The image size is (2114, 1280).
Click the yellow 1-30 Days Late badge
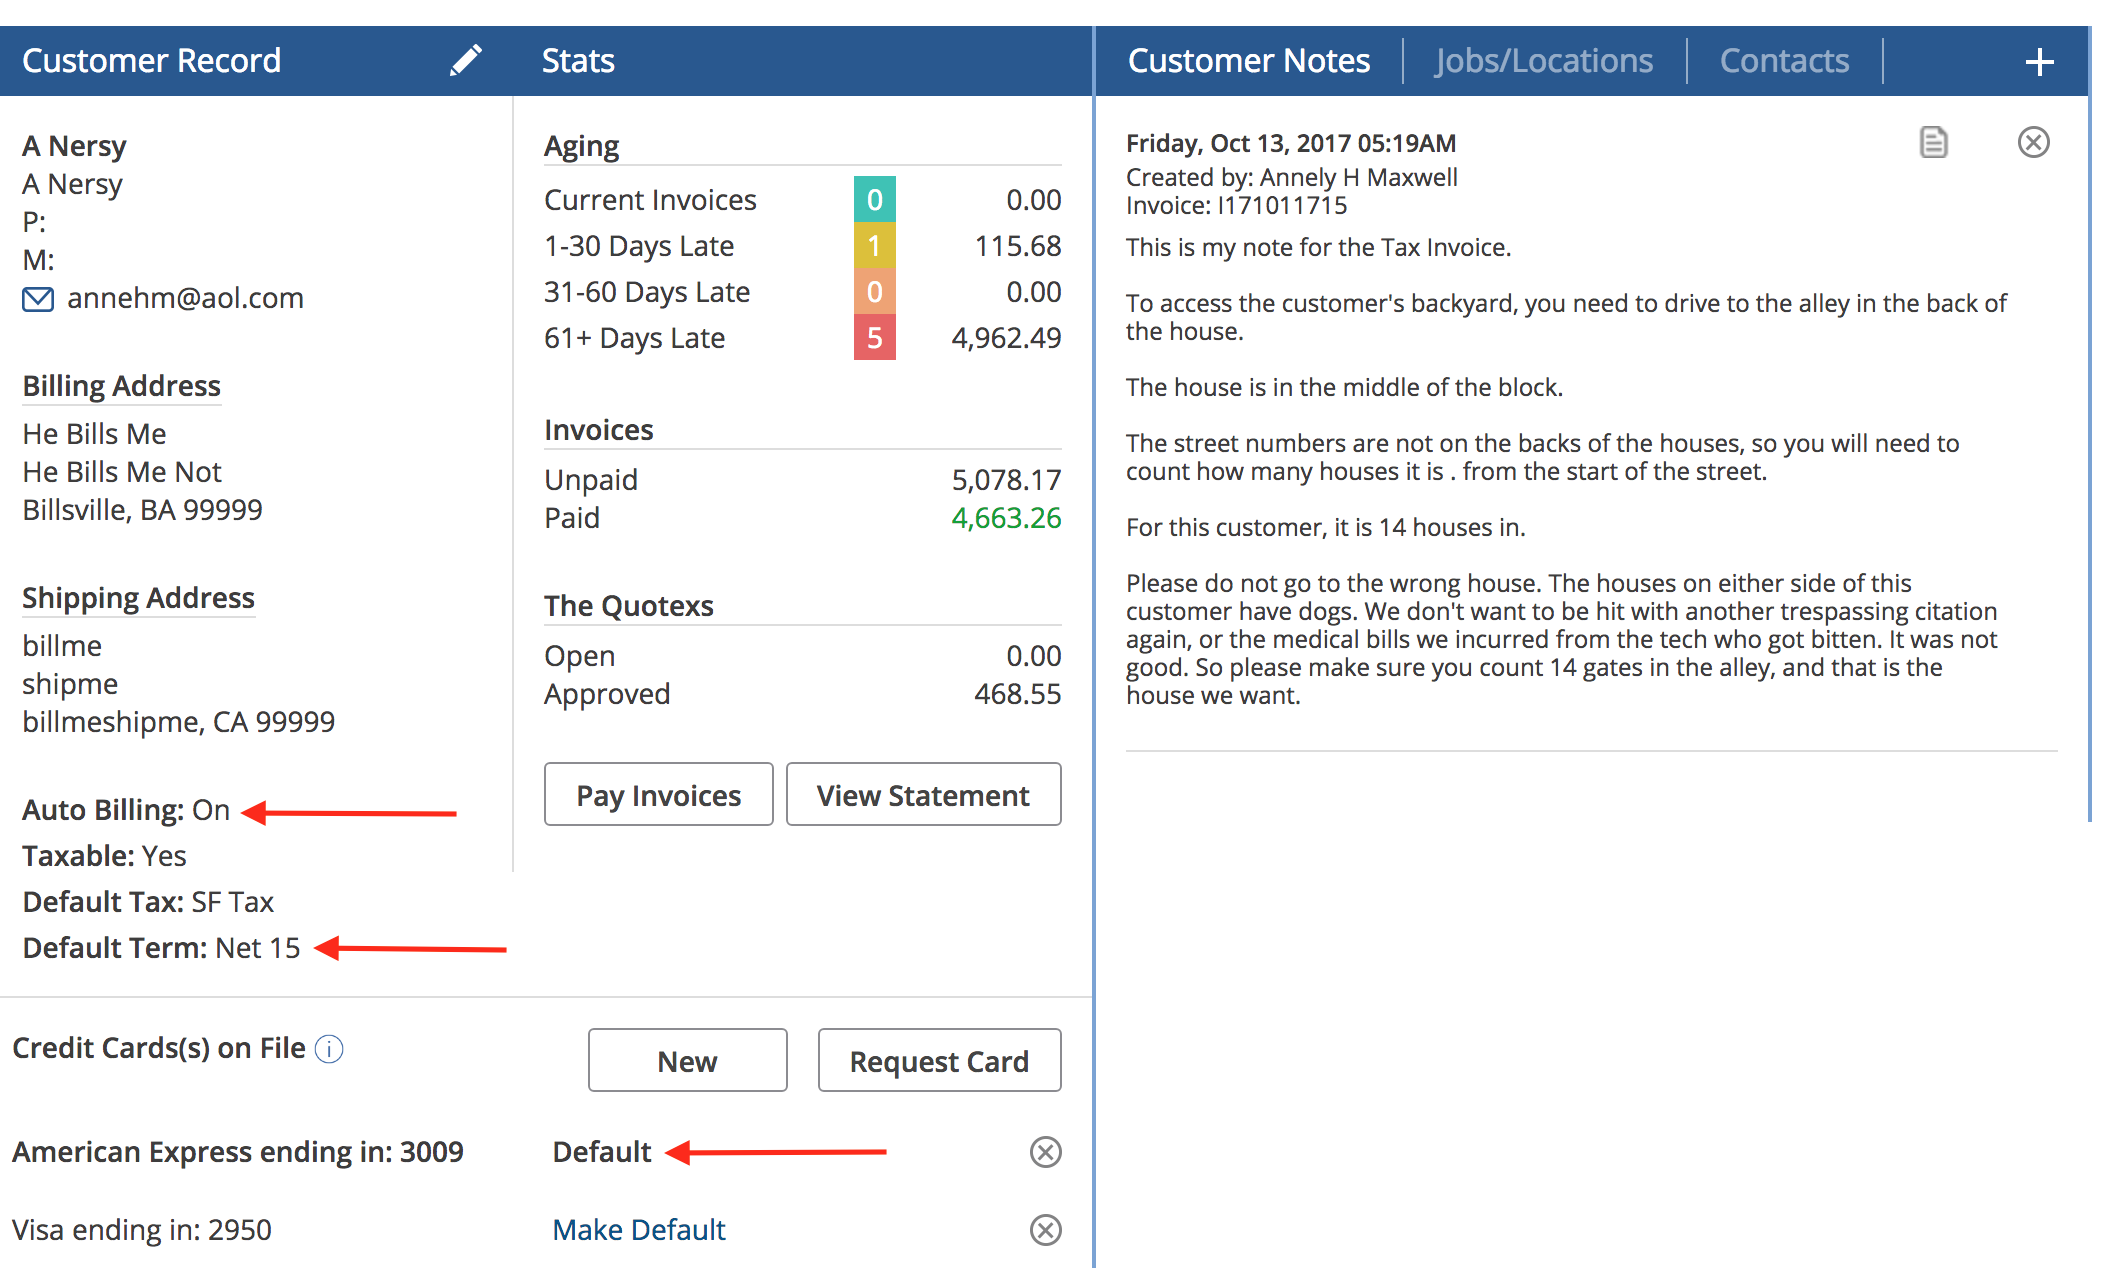click(874, 246)
